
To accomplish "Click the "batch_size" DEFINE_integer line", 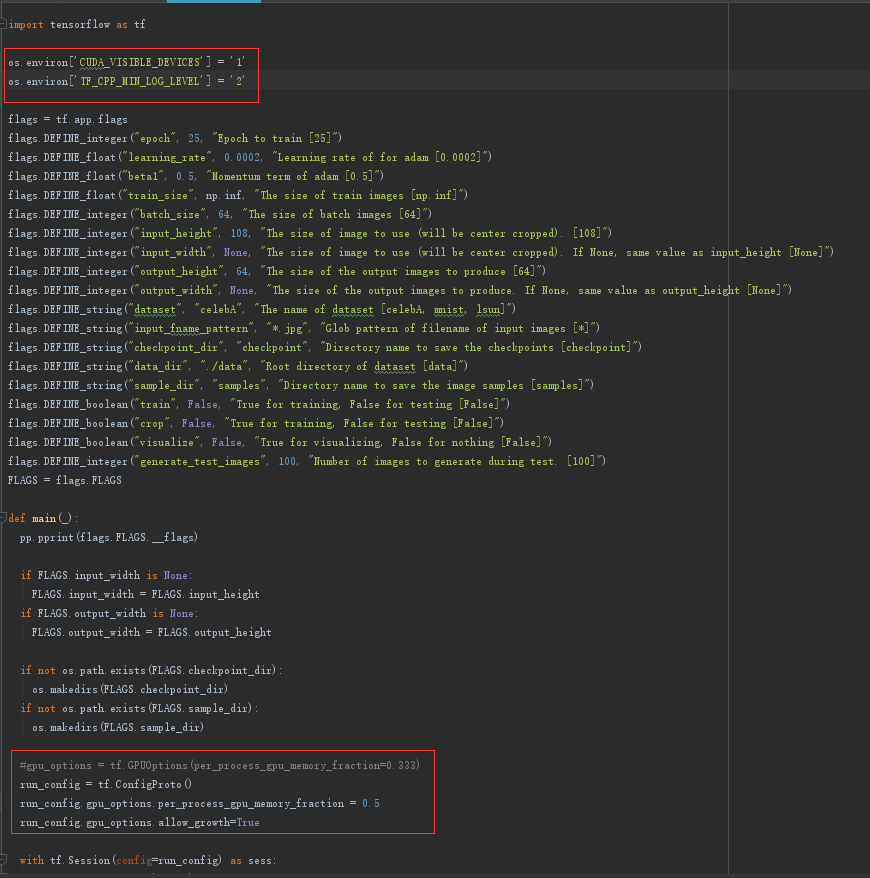I will point(220,214).
